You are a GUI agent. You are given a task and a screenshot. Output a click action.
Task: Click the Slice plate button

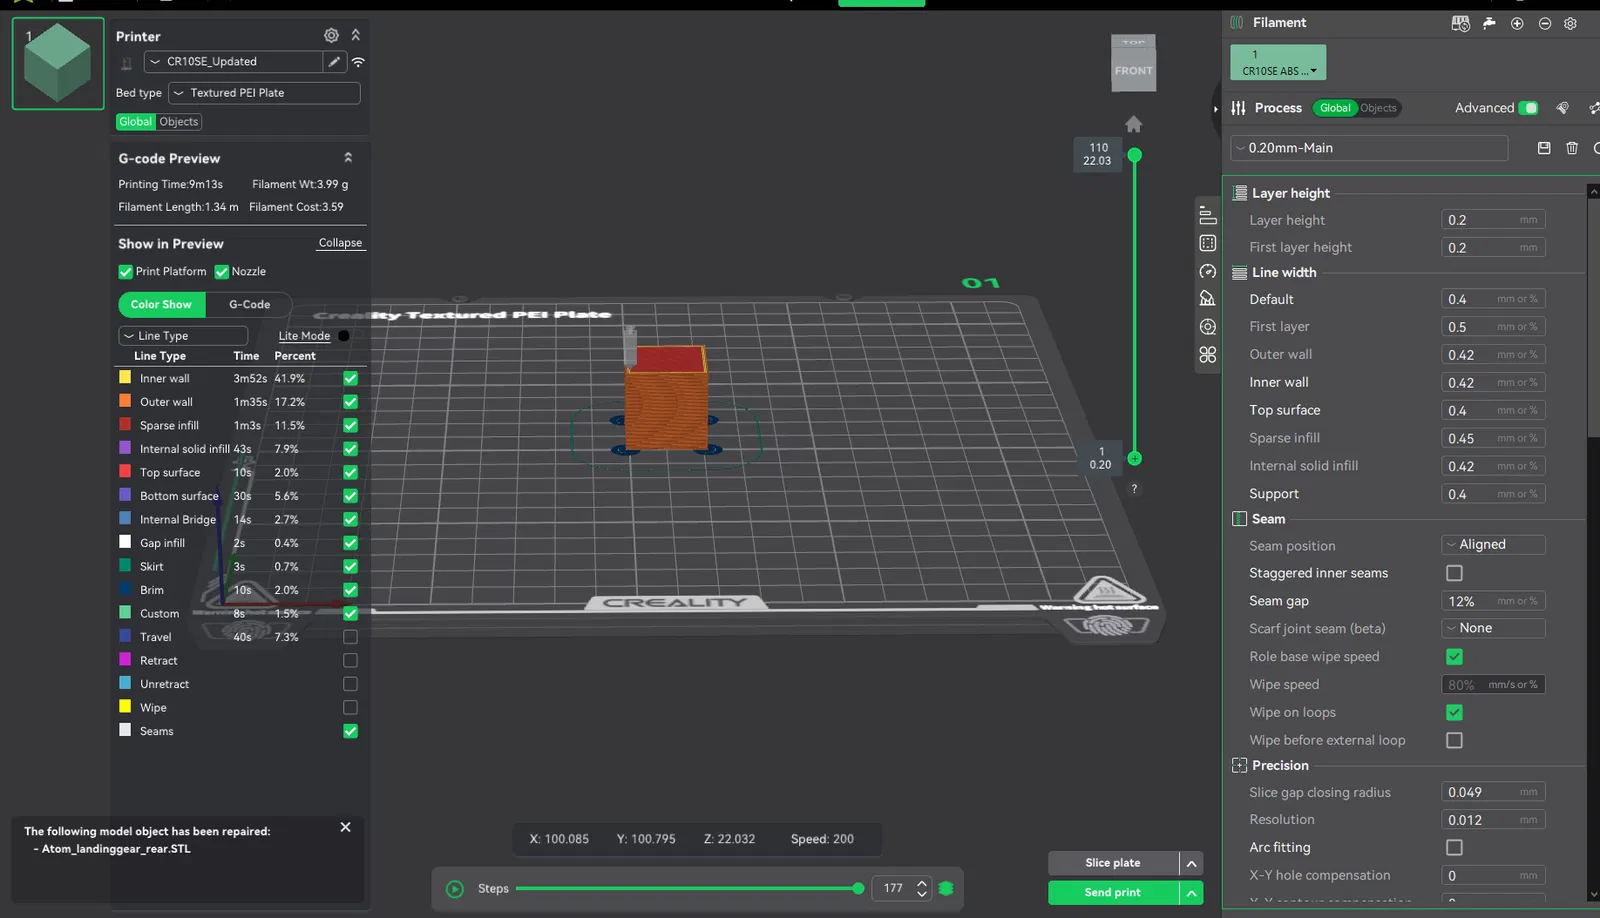(x=1113, y=863)
